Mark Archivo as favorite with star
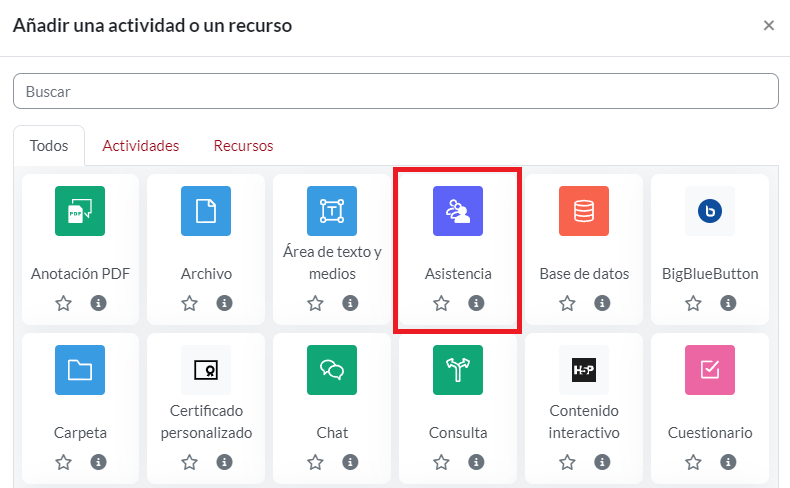Image resolution: width=790 pixels, height=488 pixels. pos(189,303)
